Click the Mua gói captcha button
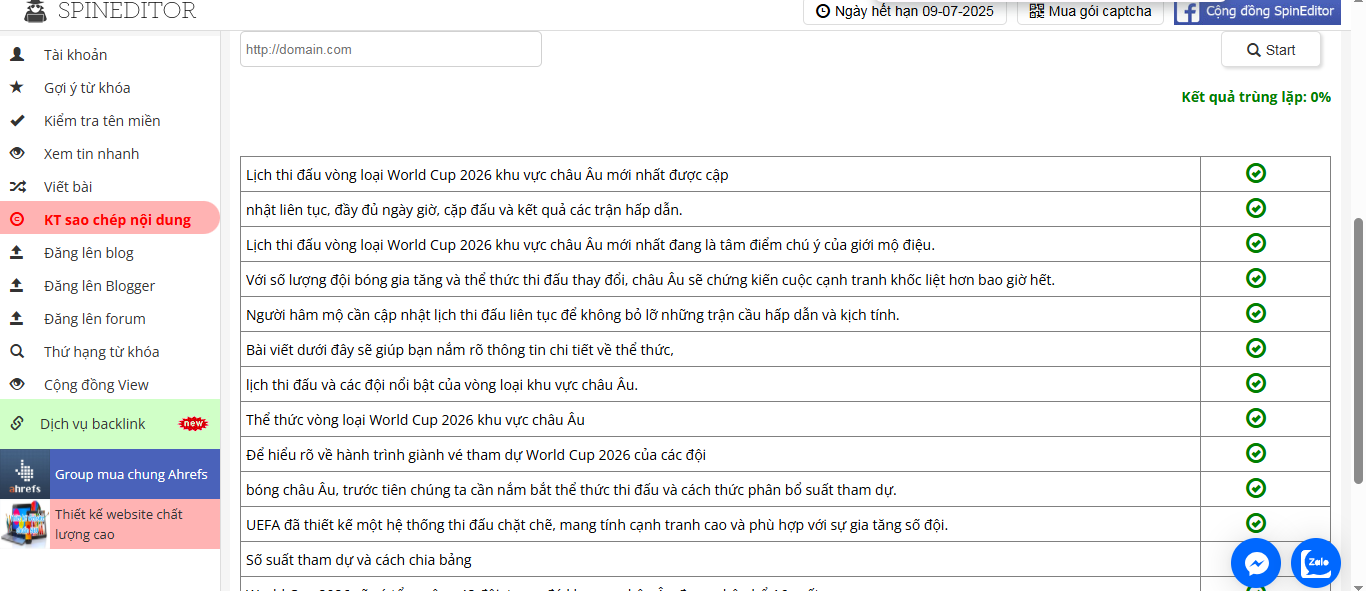This screenshot has width=1366, height=591. pos(1090,11)
